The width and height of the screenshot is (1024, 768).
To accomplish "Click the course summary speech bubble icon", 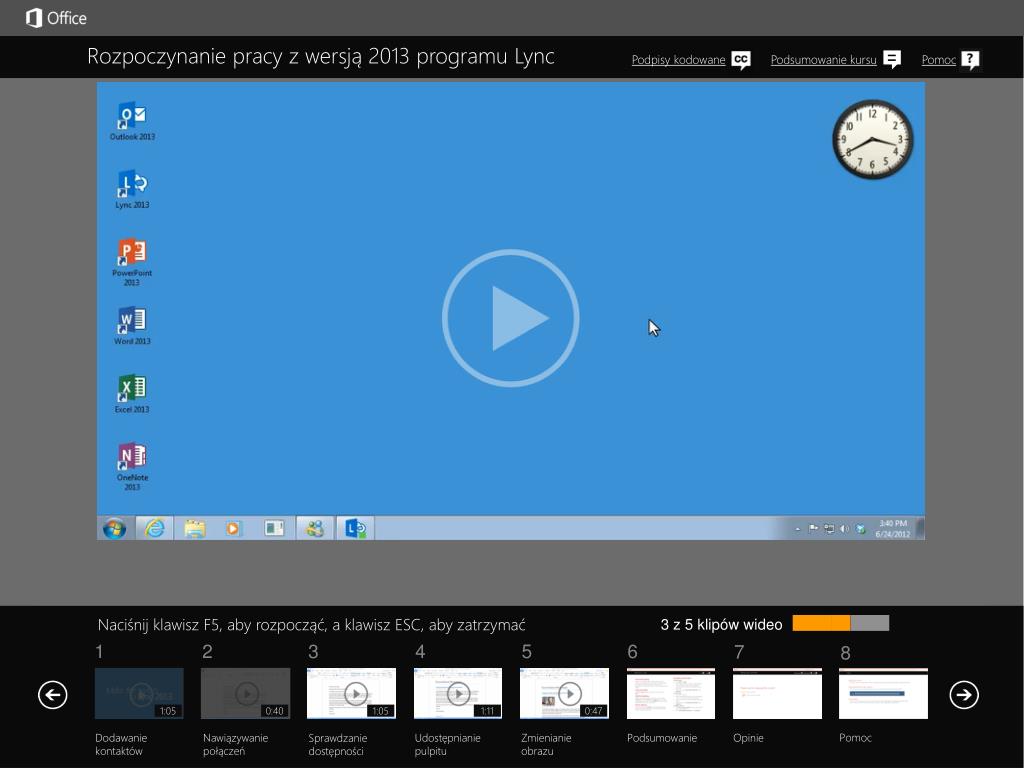I will (891, 60).
